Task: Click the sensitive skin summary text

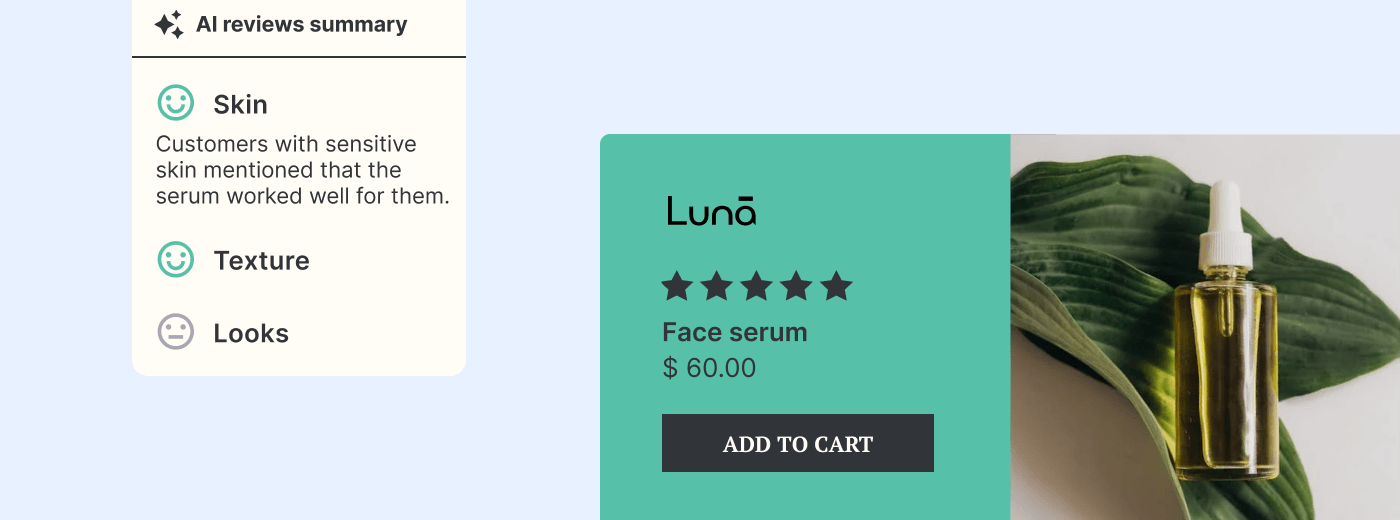Action: (302, 170)
